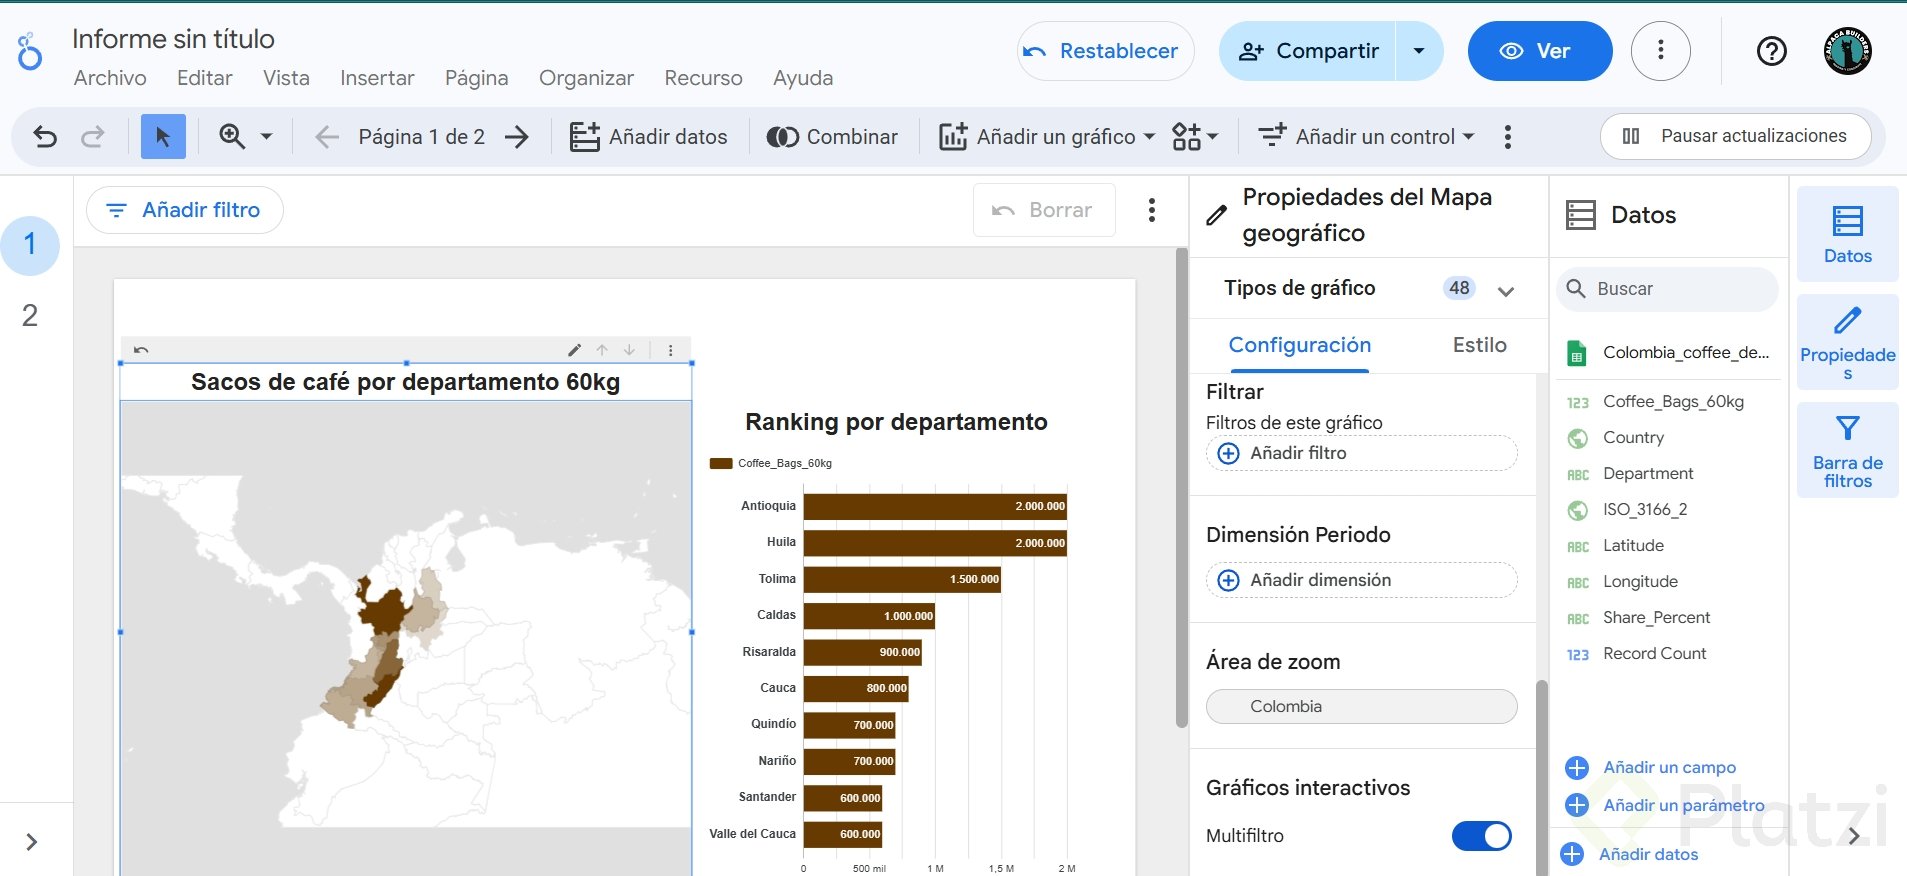Click the ISO_3166_2 field globe icon
Image resolution: width=1907 pixels, height=876 pixels.
click(1578, 510)
